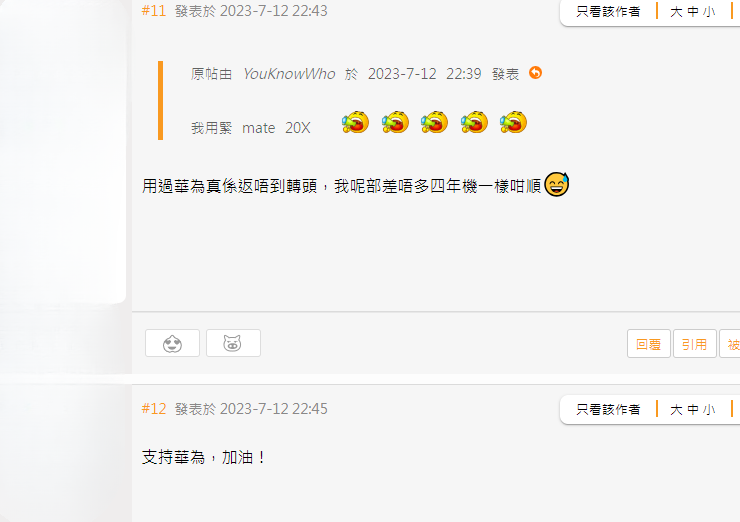Click the third vomiting emoji in quote
Viewport: 740px width, 522px height.
pos(434,122)
